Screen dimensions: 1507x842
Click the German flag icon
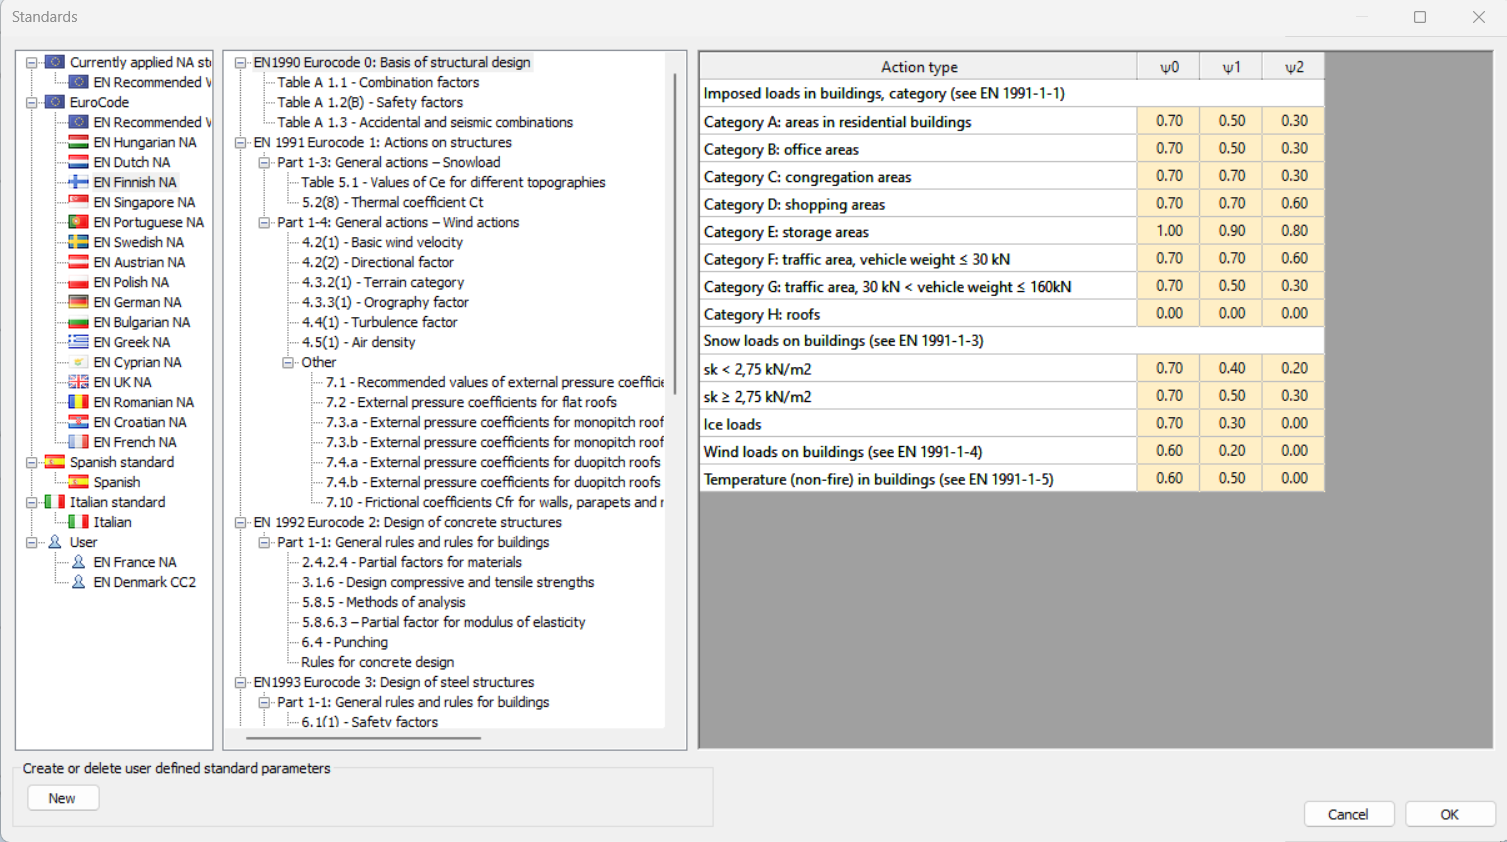(x=78, y=302)
